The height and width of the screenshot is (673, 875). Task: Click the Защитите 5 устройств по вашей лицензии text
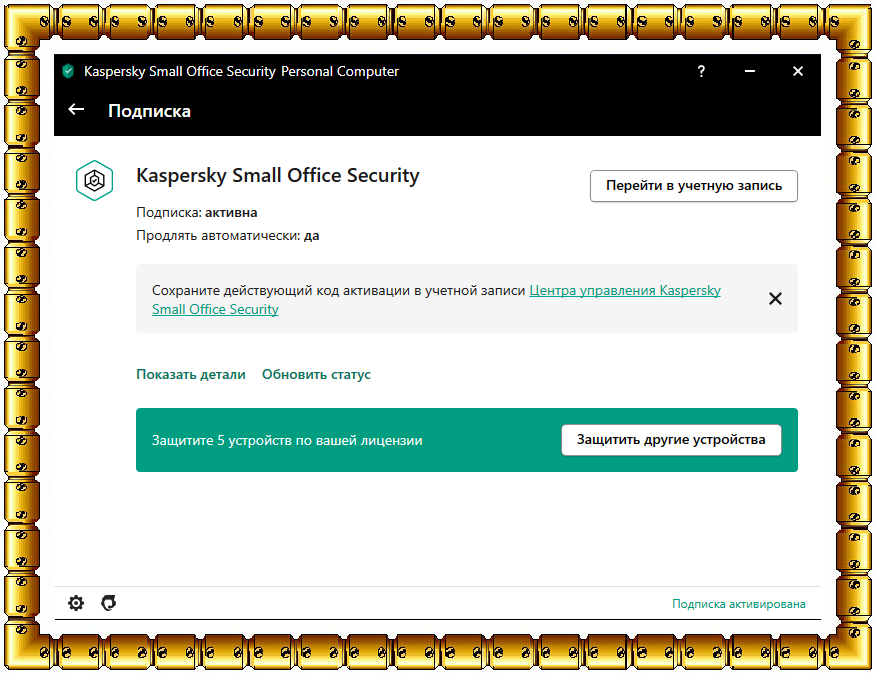[287, 440]
